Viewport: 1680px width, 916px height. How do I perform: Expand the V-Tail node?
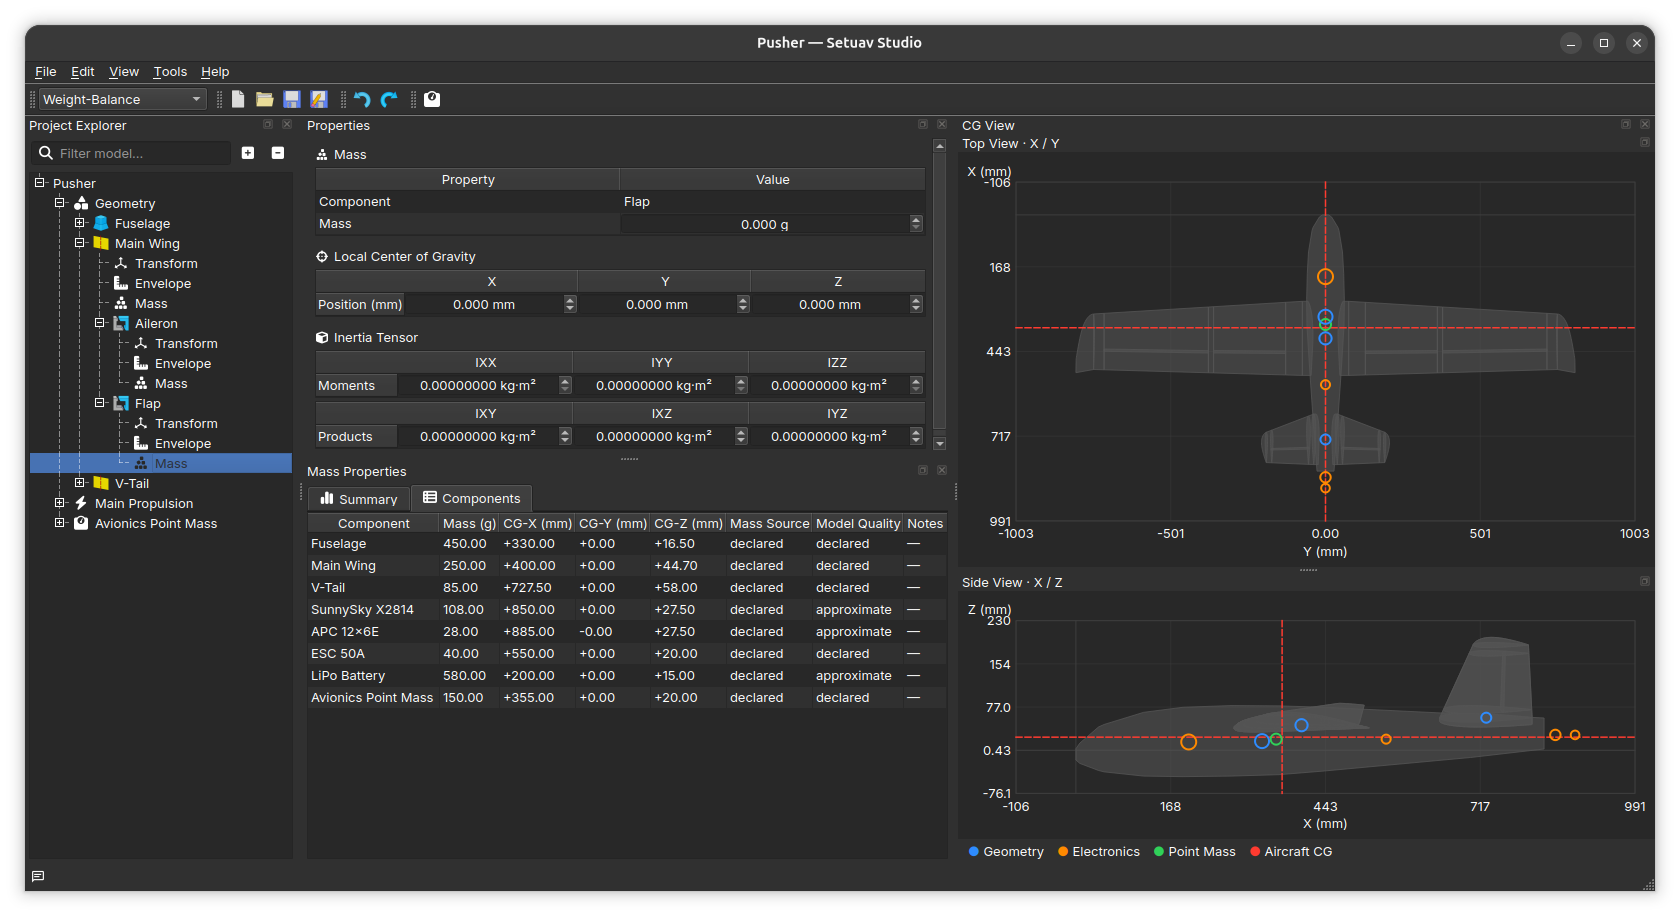pos(80,482)
